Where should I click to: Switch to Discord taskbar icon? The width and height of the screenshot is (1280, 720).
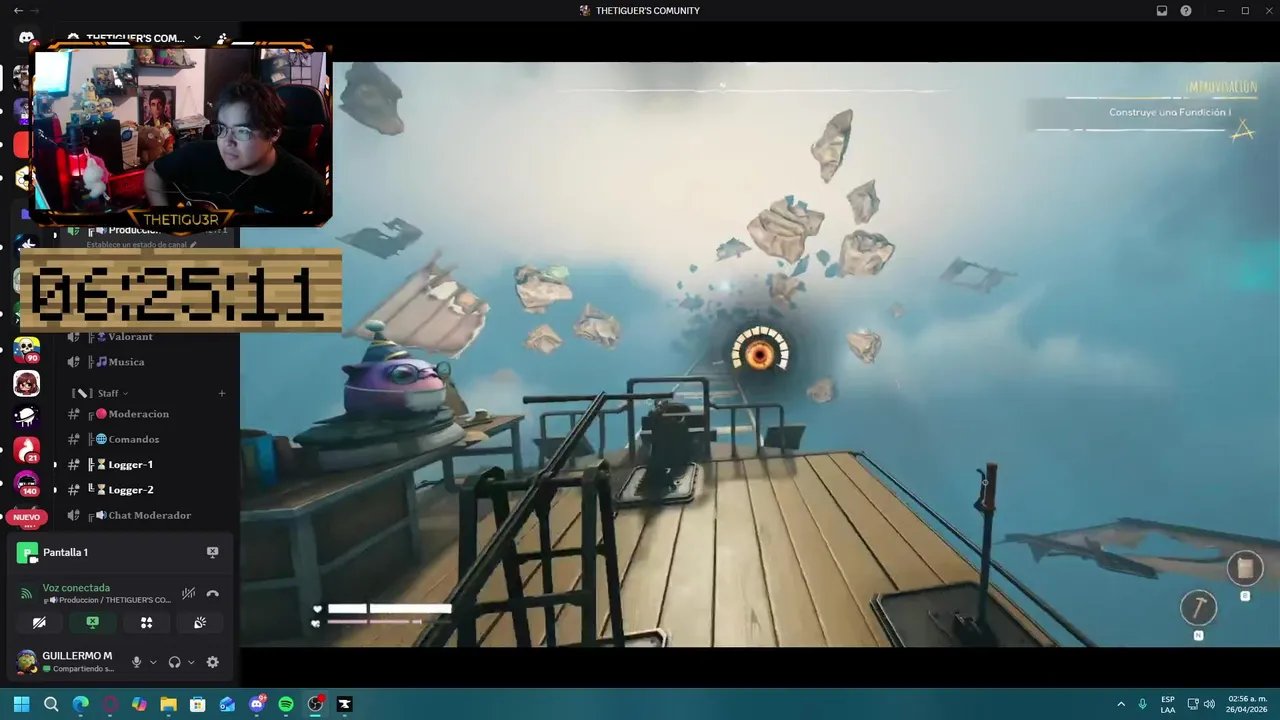click(257, 704)
